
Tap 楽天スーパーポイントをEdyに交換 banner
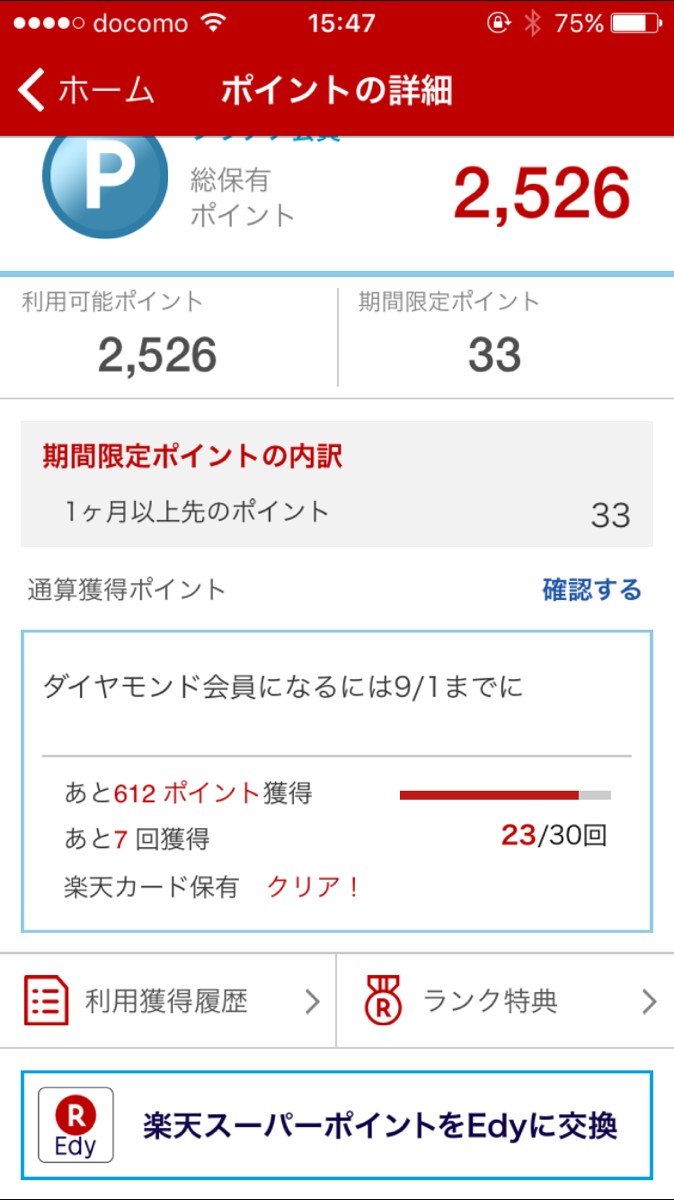380,1125
